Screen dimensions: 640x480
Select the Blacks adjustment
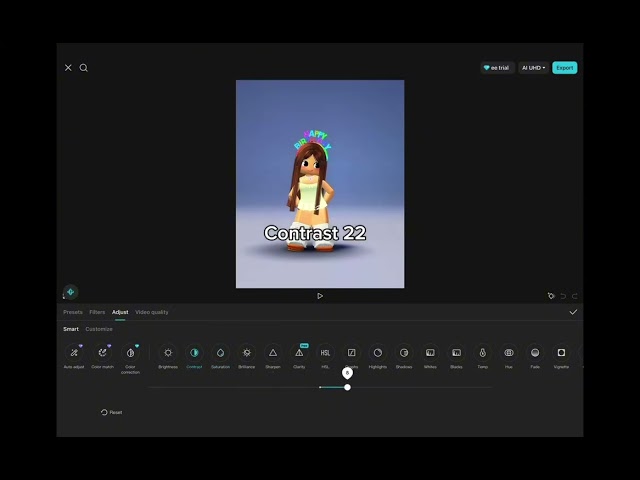456,356
